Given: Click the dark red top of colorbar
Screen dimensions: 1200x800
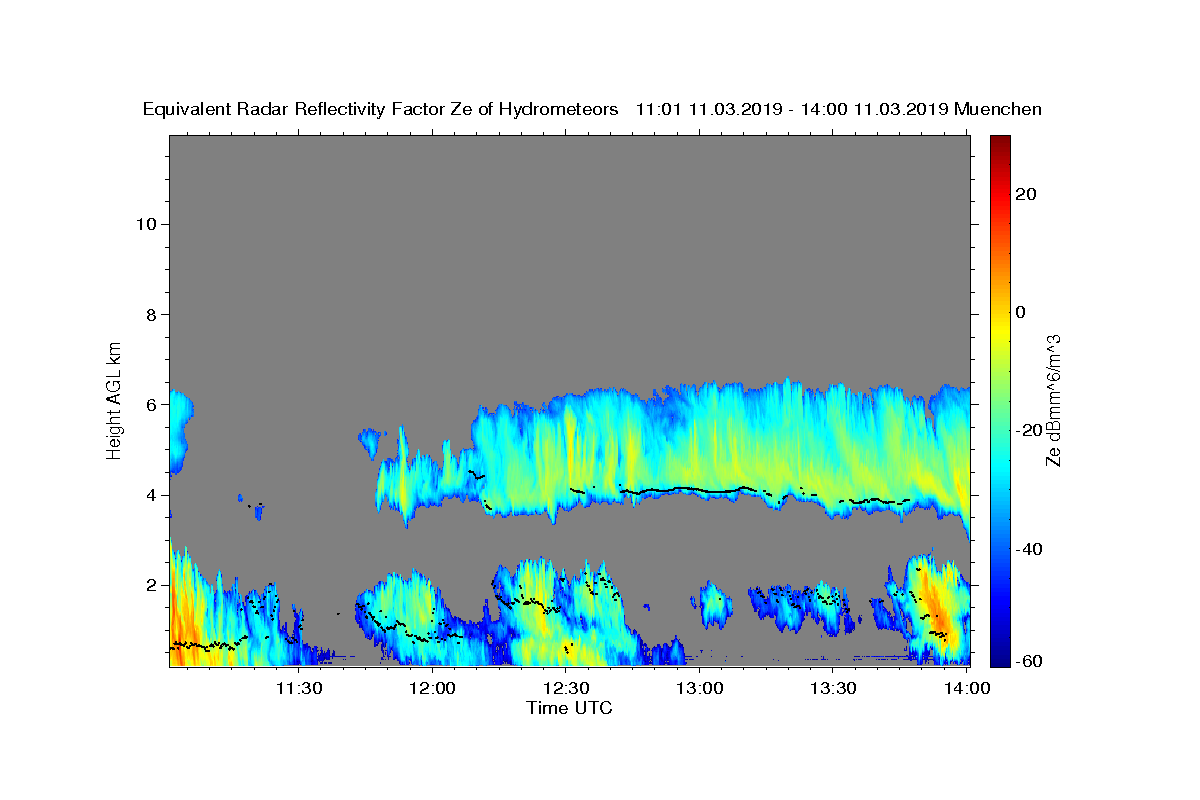Looking at the screenshot, I should pos(1000,143).
